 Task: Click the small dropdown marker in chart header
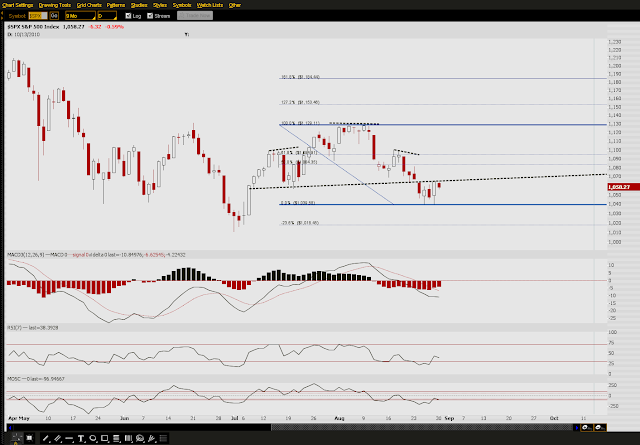coord(187,35)
